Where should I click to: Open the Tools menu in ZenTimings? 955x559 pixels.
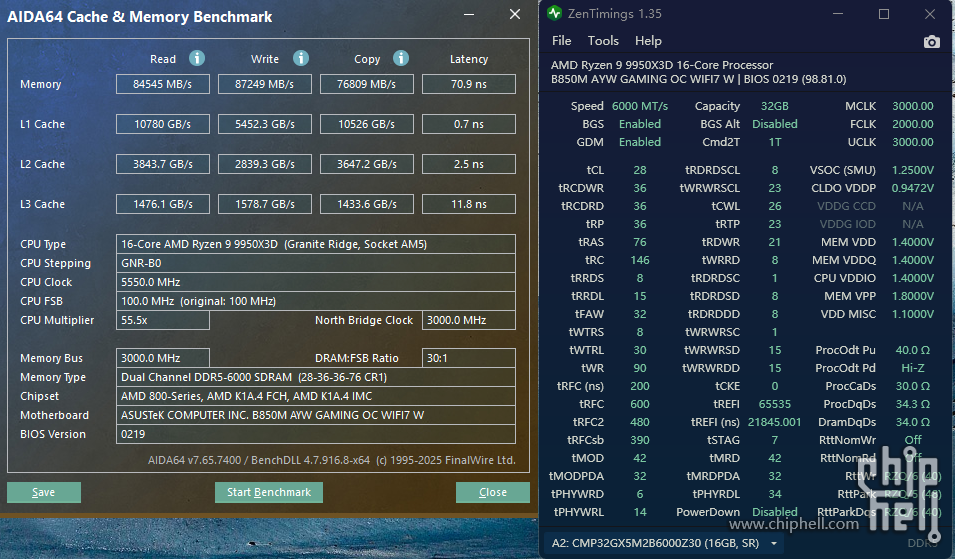pyautogui.click(x=603, y=41)
